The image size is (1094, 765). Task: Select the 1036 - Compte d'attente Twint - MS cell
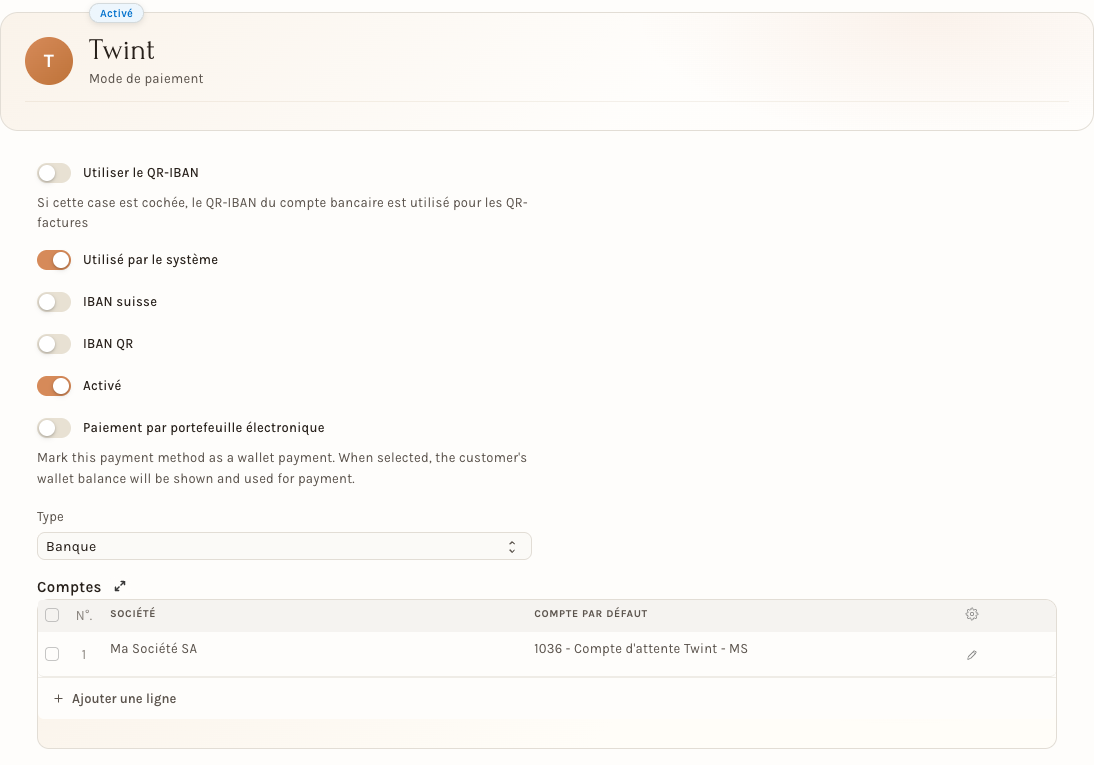pos(640,648)
